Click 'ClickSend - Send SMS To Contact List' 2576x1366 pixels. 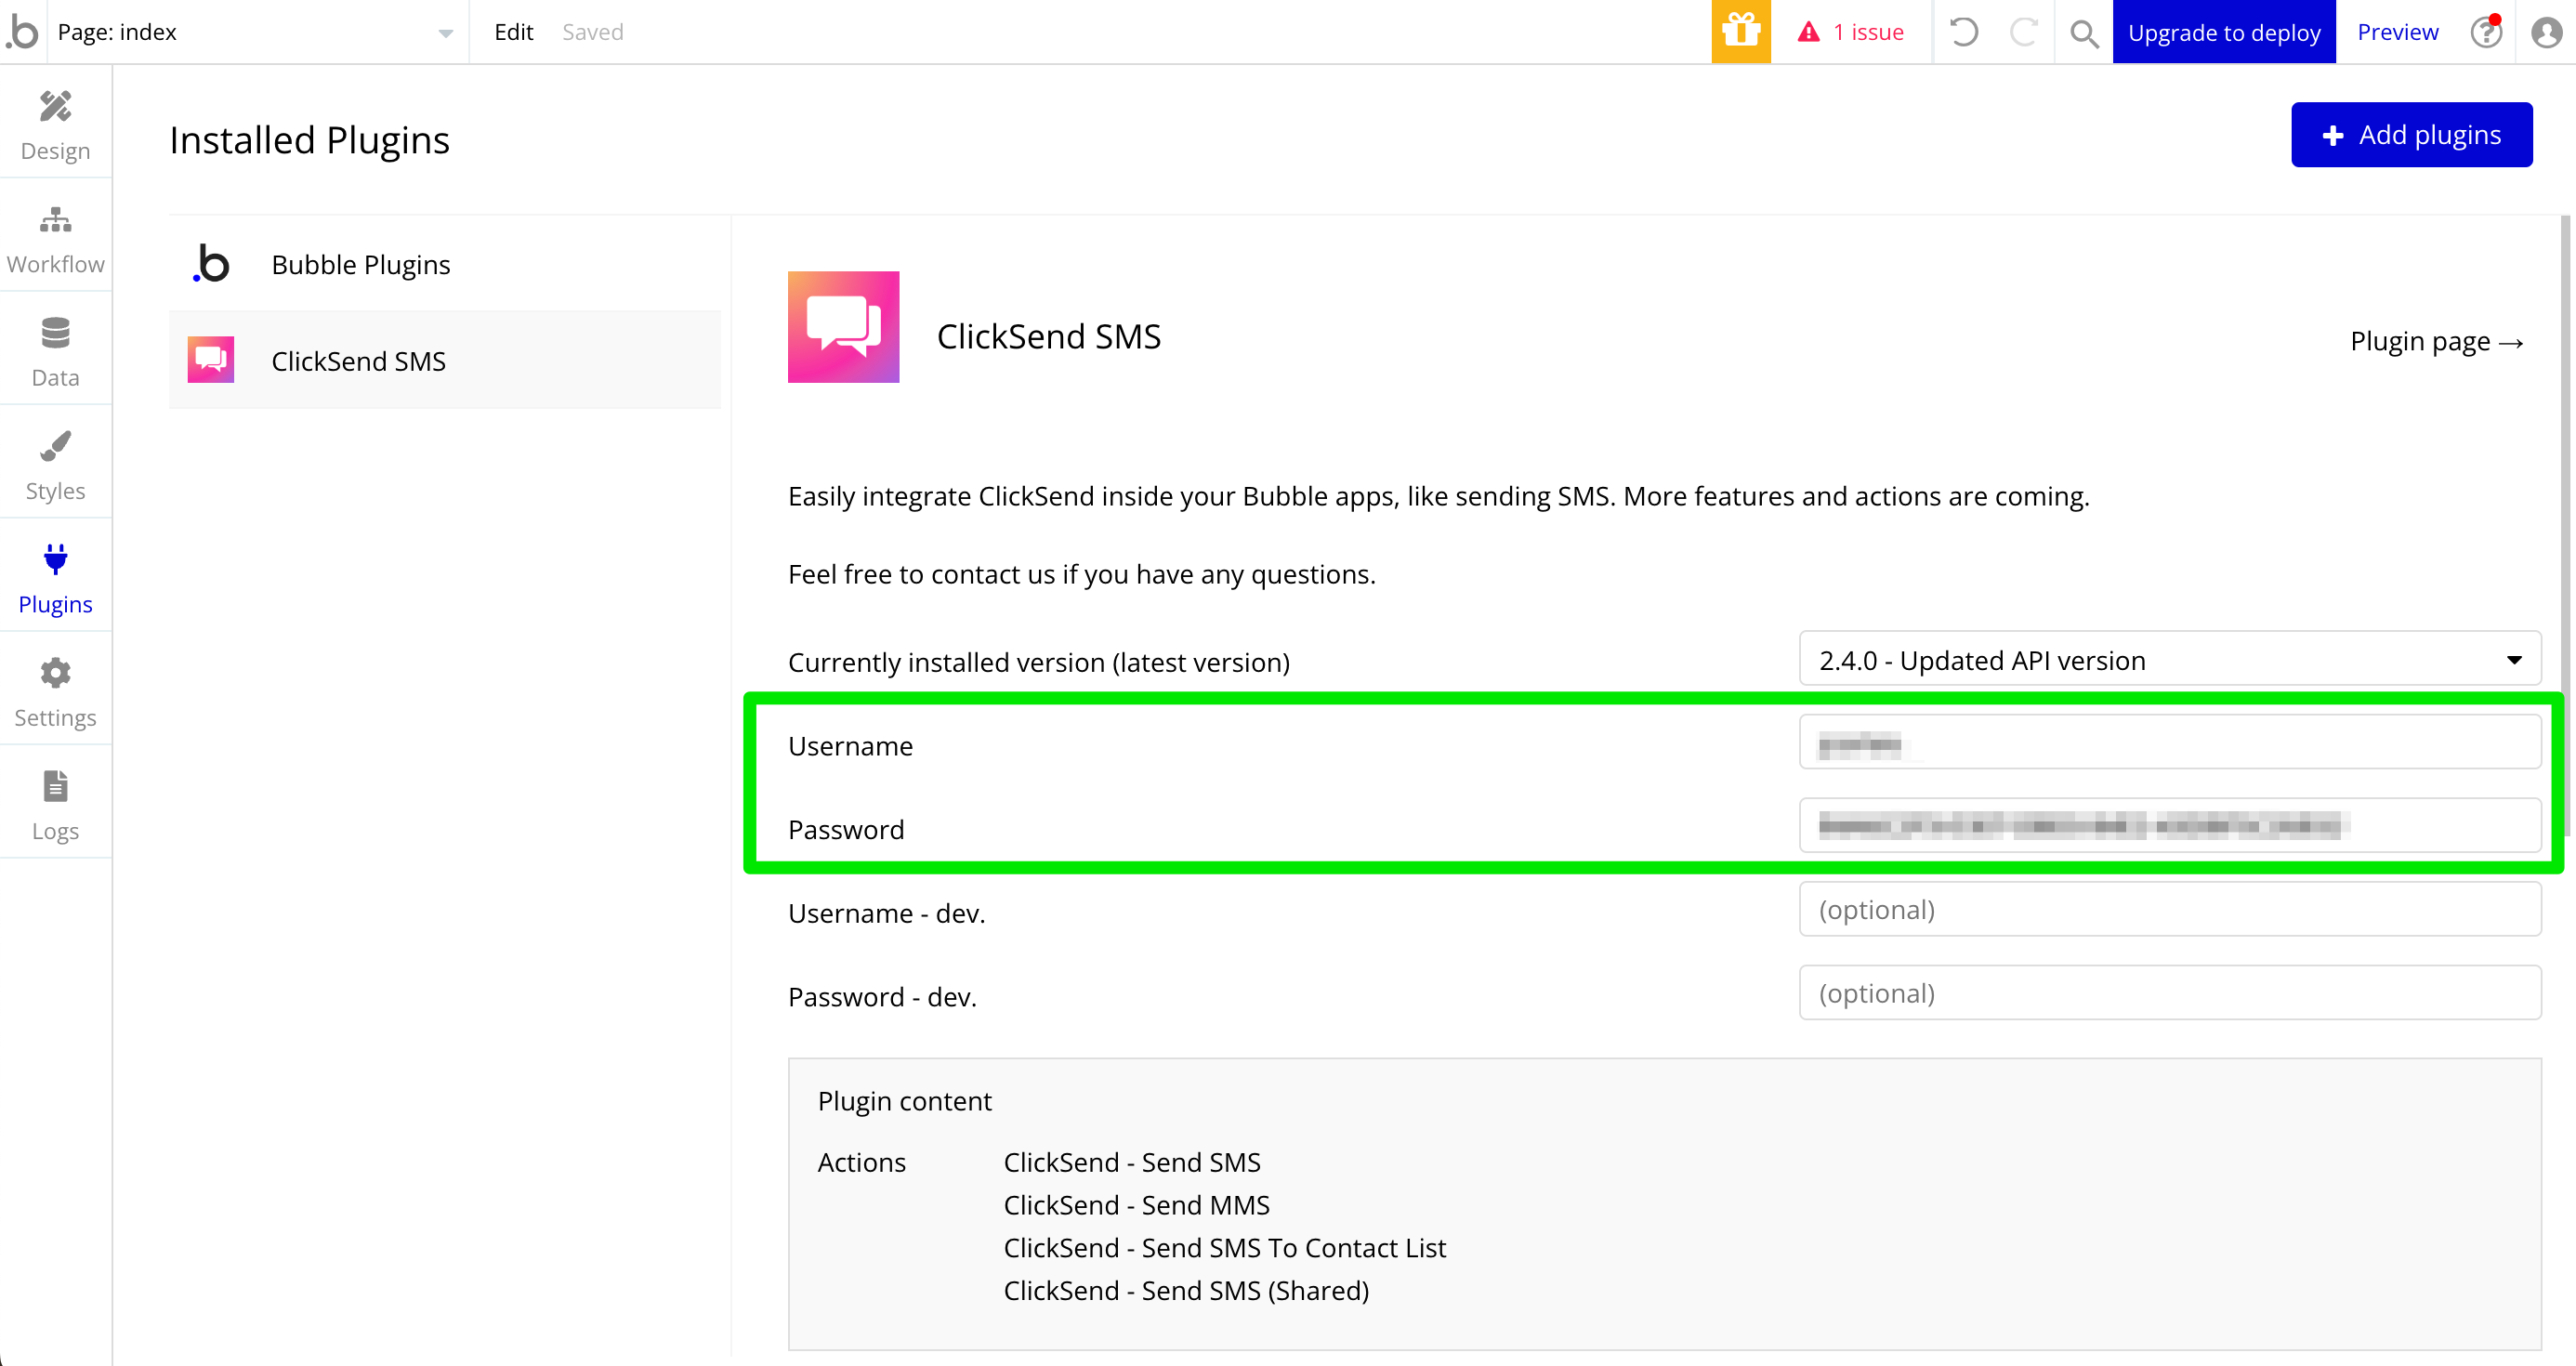pyautogui.click(x=1224, y=1247)
